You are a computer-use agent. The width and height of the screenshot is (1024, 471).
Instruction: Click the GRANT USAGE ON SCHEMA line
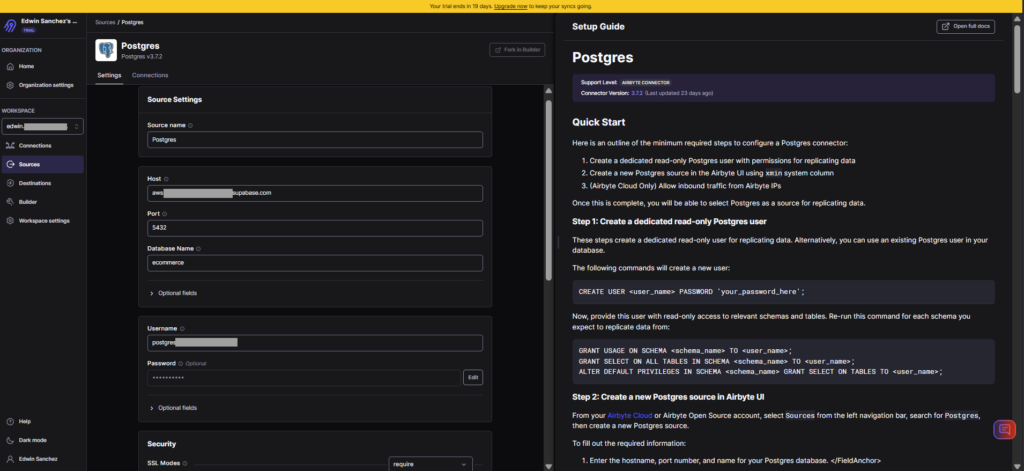click(x=685, y=351)
